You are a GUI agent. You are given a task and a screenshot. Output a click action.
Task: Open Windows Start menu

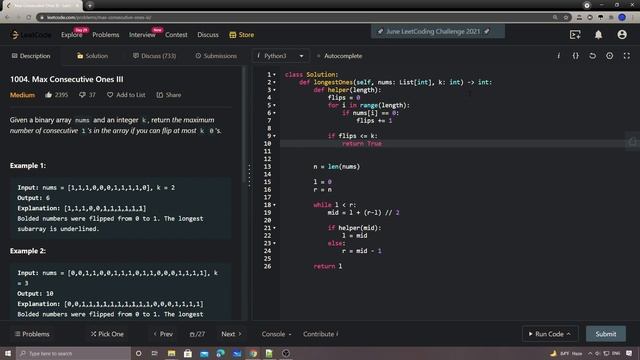(x=8, y=353)
